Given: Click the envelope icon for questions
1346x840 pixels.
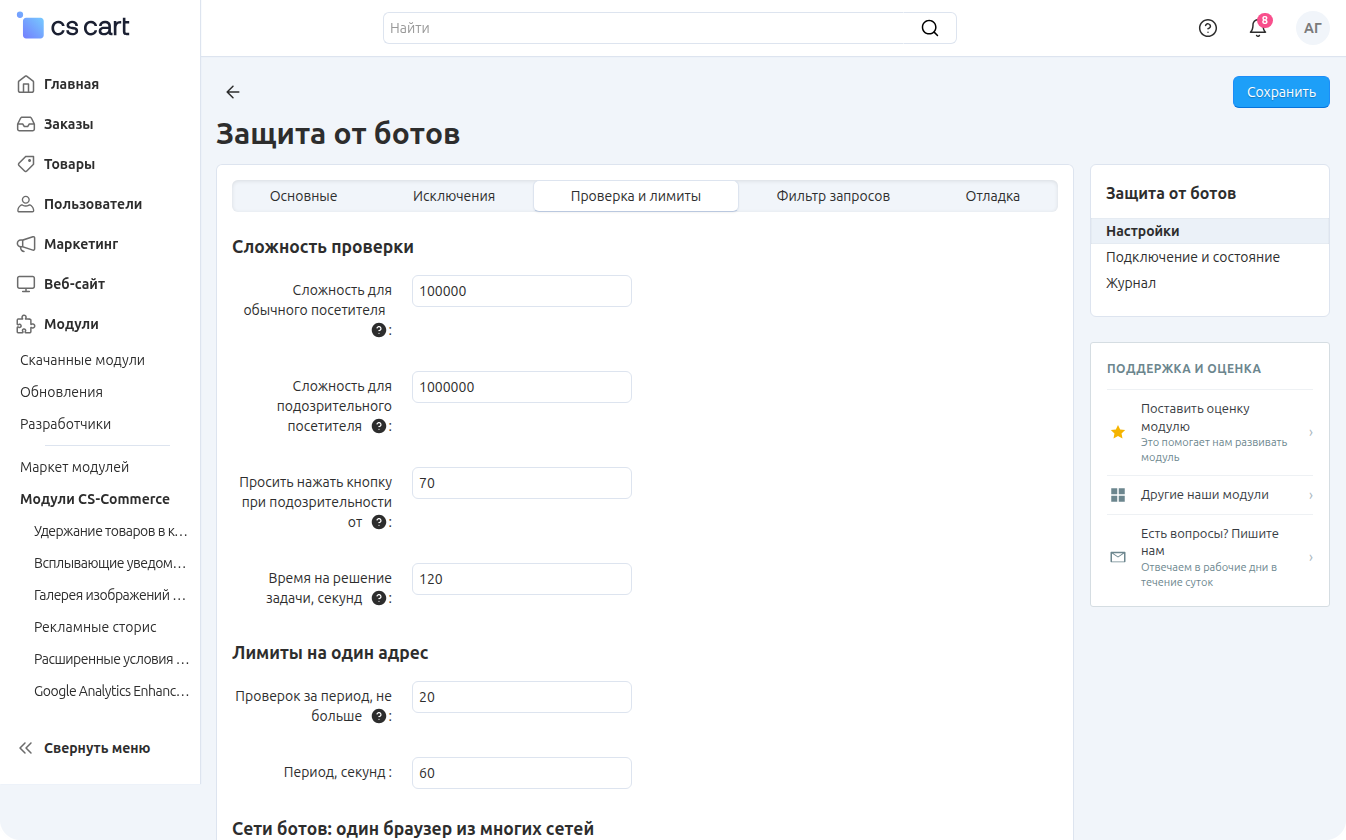Looking at the screenshot, I should tap(1118, 557).
